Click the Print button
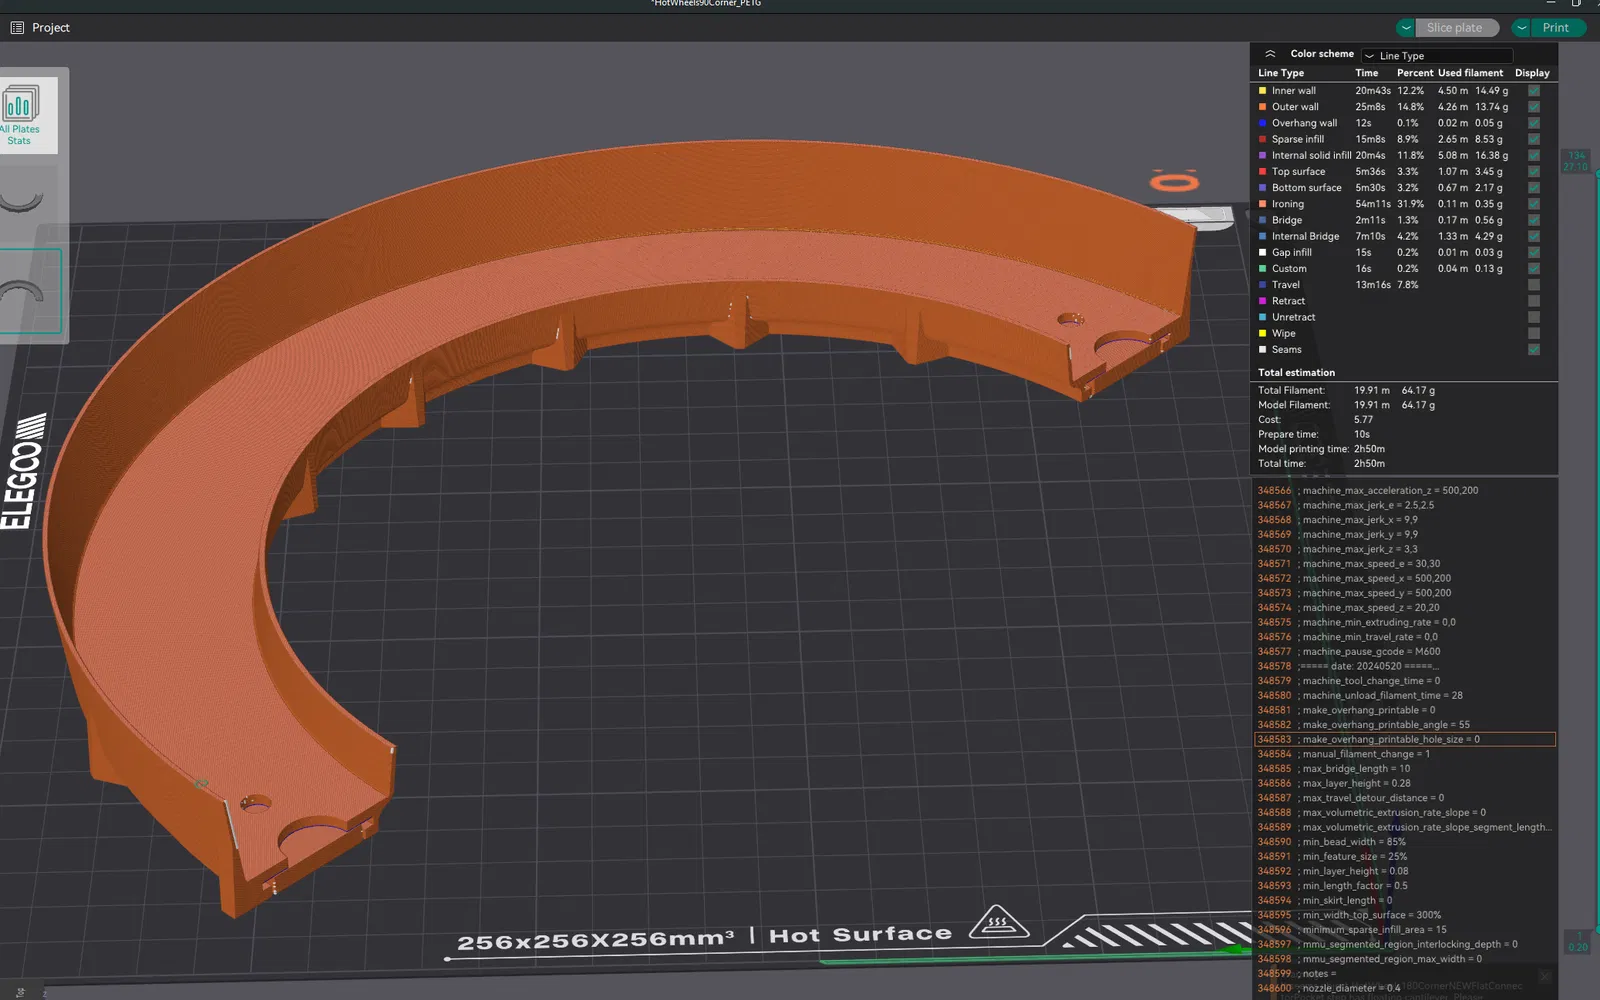 (x=1555, y=28)
